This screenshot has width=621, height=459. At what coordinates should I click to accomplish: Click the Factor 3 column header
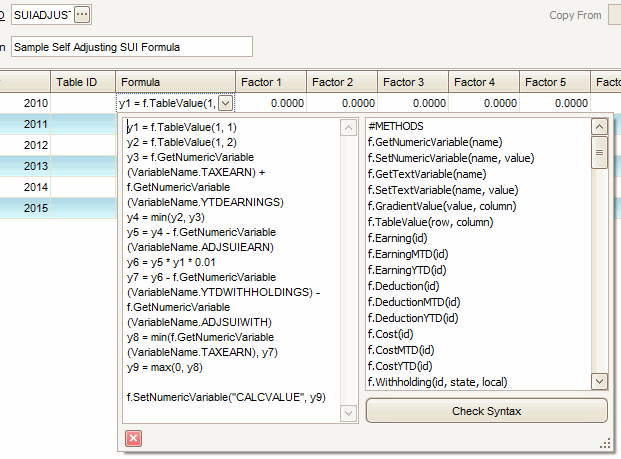pyautogui.click(x=412, y=82)
